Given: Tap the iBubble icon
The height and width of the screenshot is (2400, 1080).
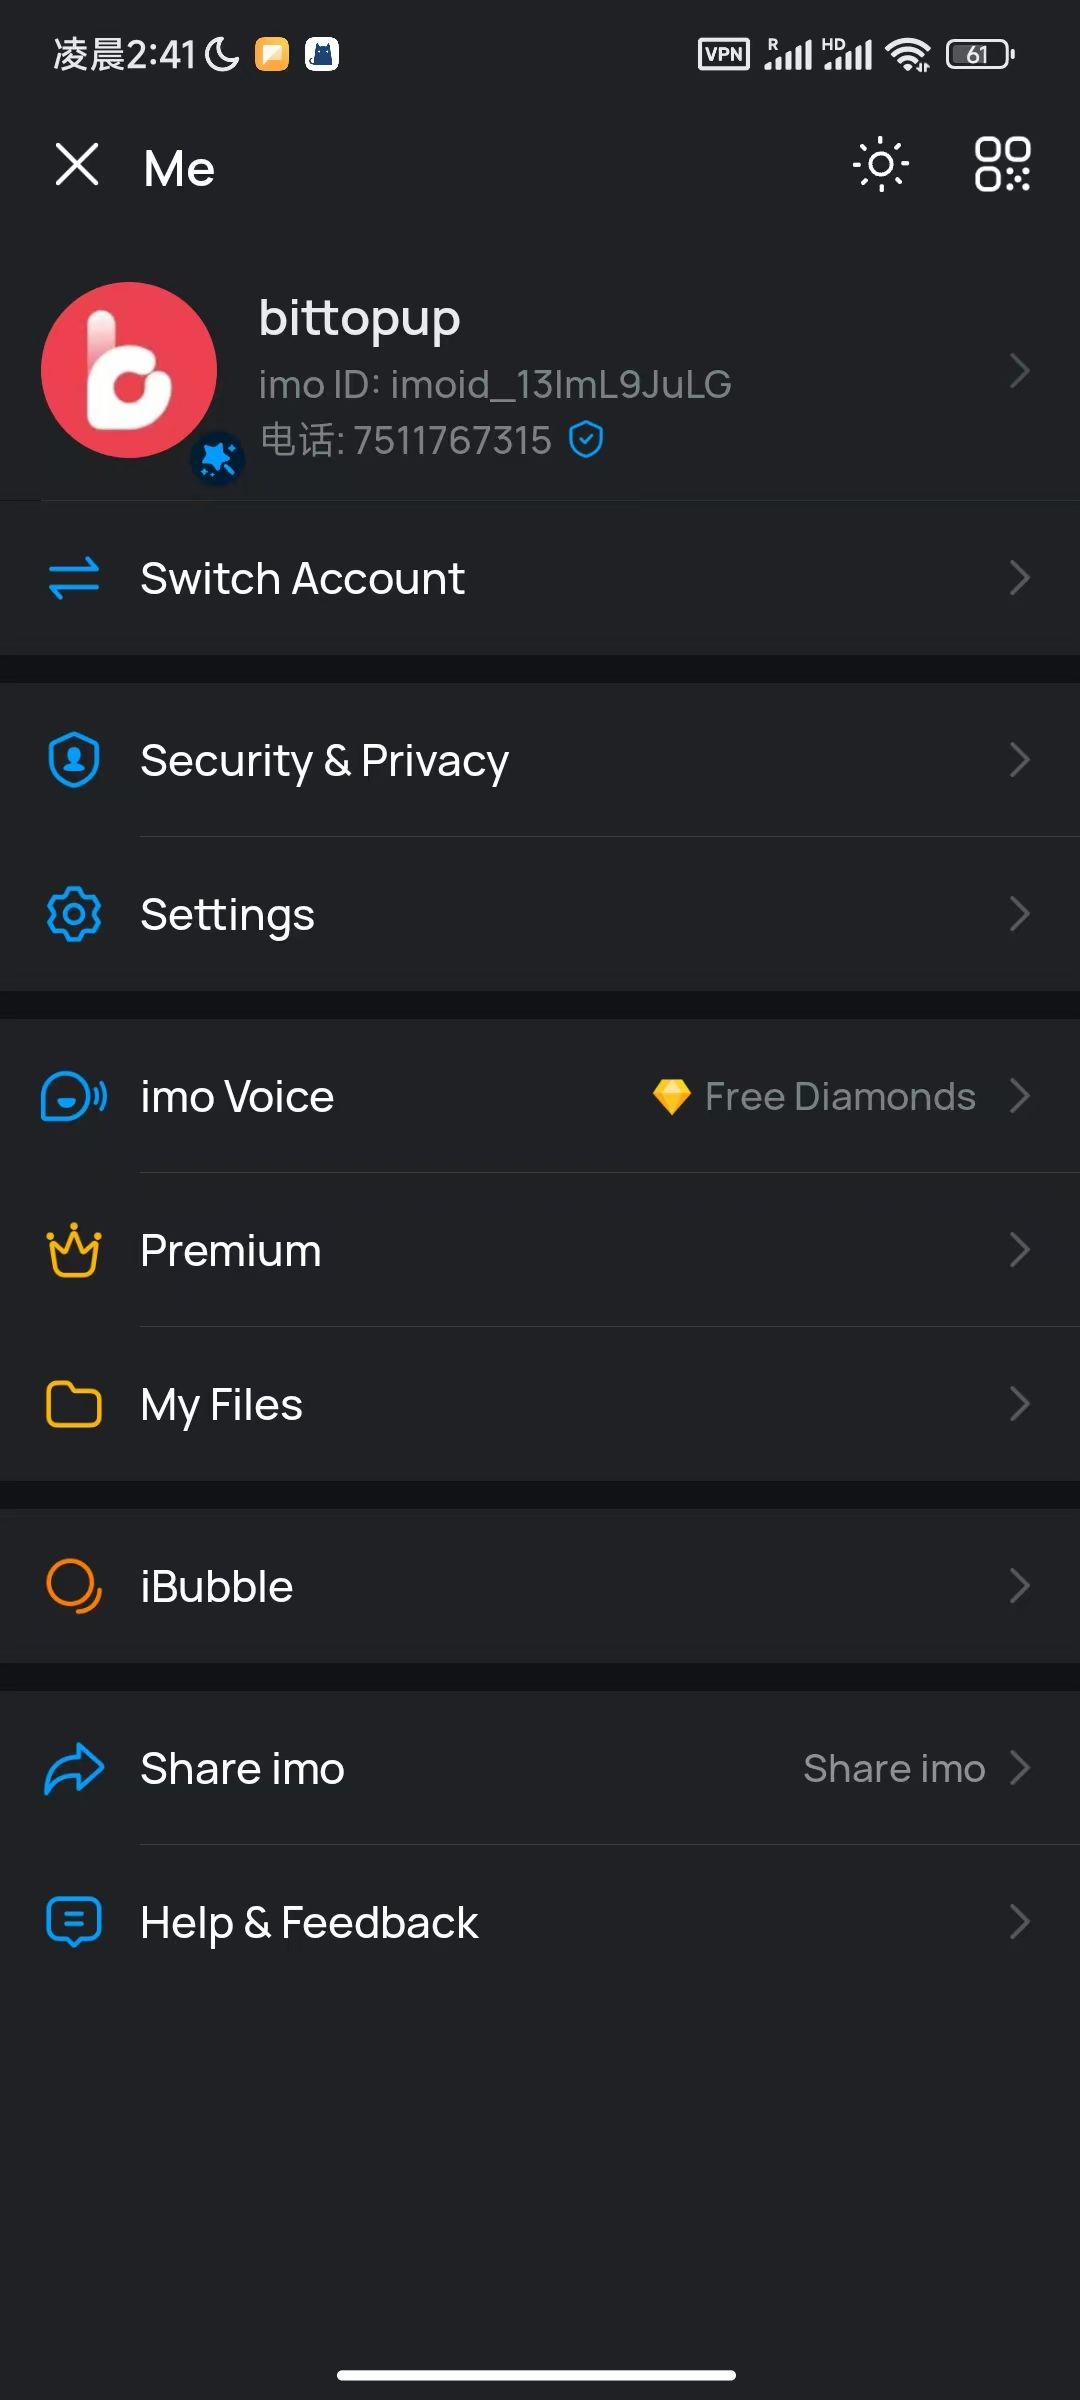Looking at the screenshot, I should [74, 1586].
